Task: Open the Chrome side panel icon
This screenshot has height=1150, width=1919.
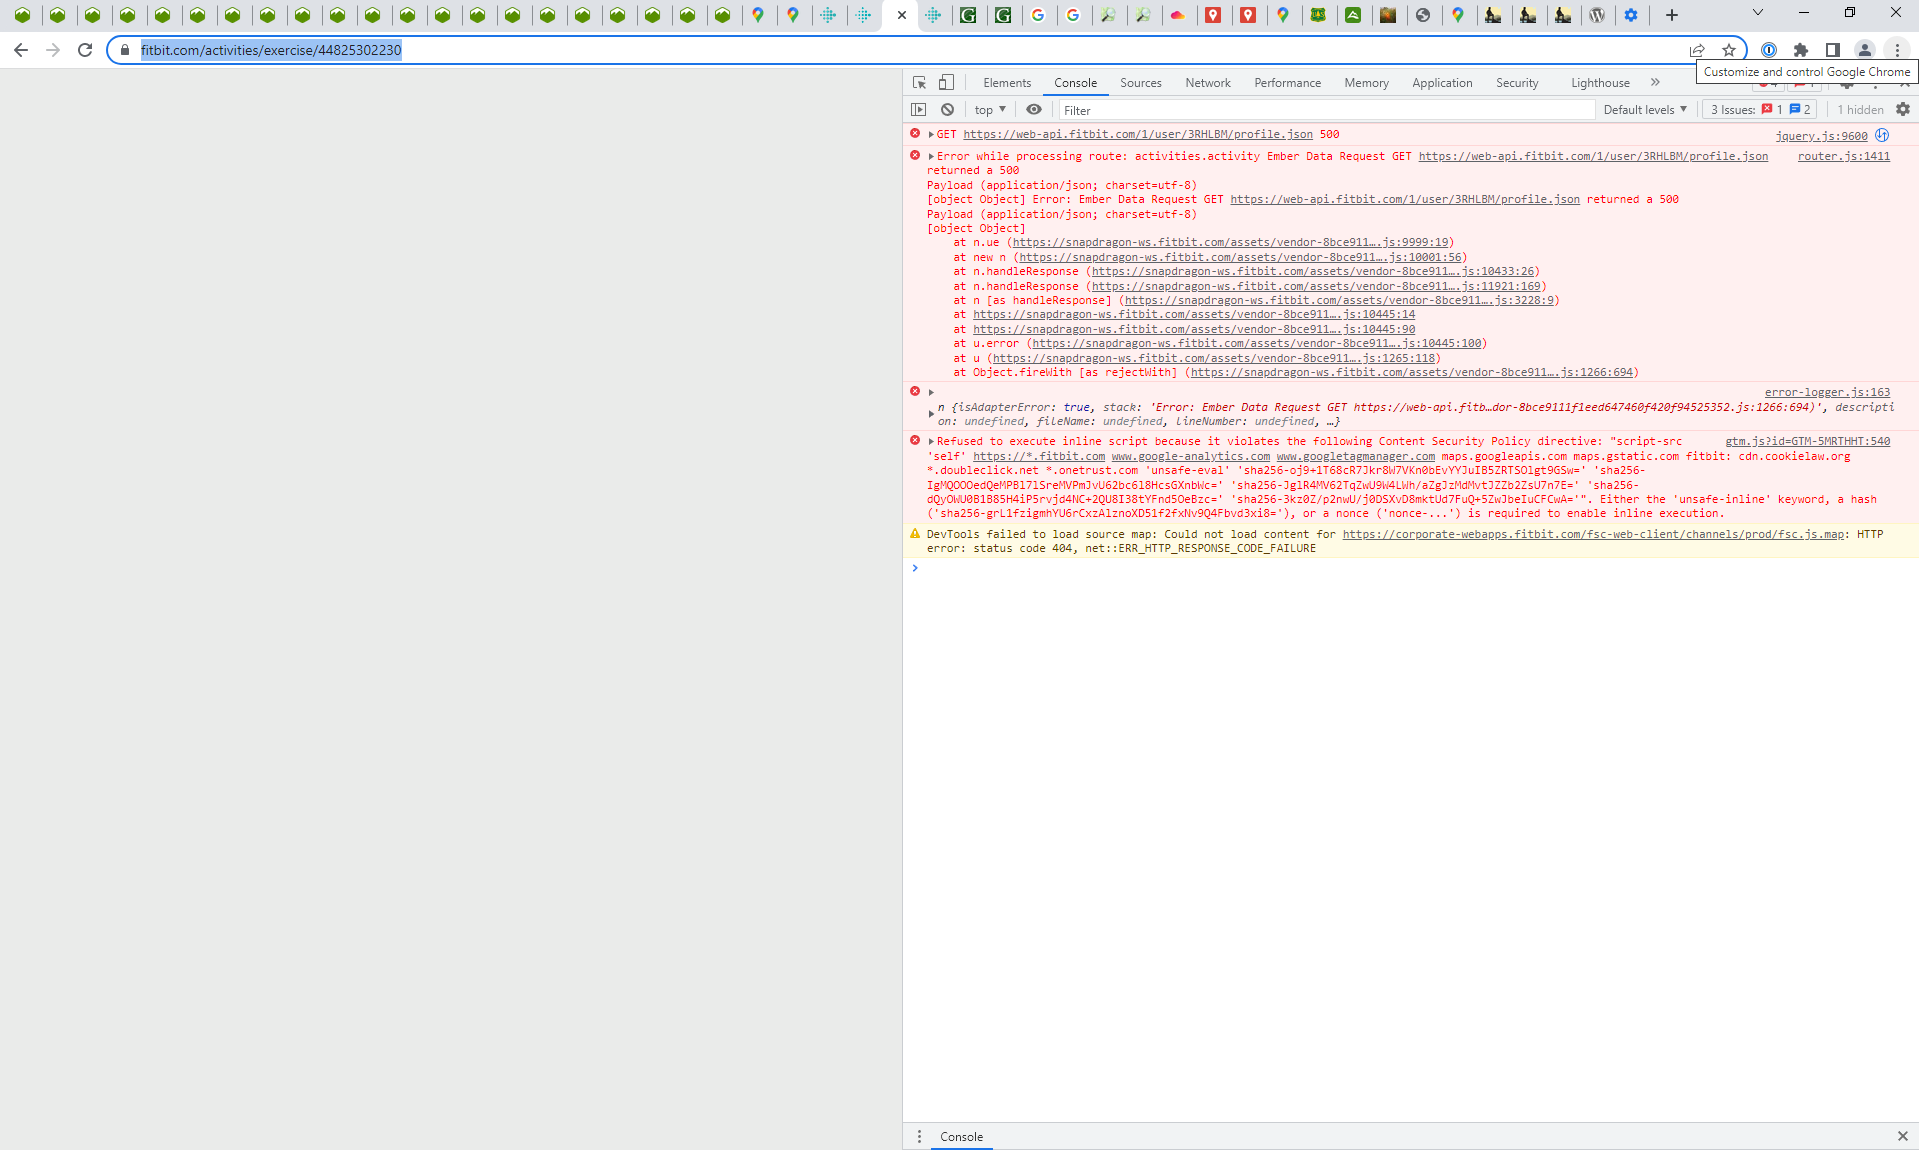Action: [1833, 50]
